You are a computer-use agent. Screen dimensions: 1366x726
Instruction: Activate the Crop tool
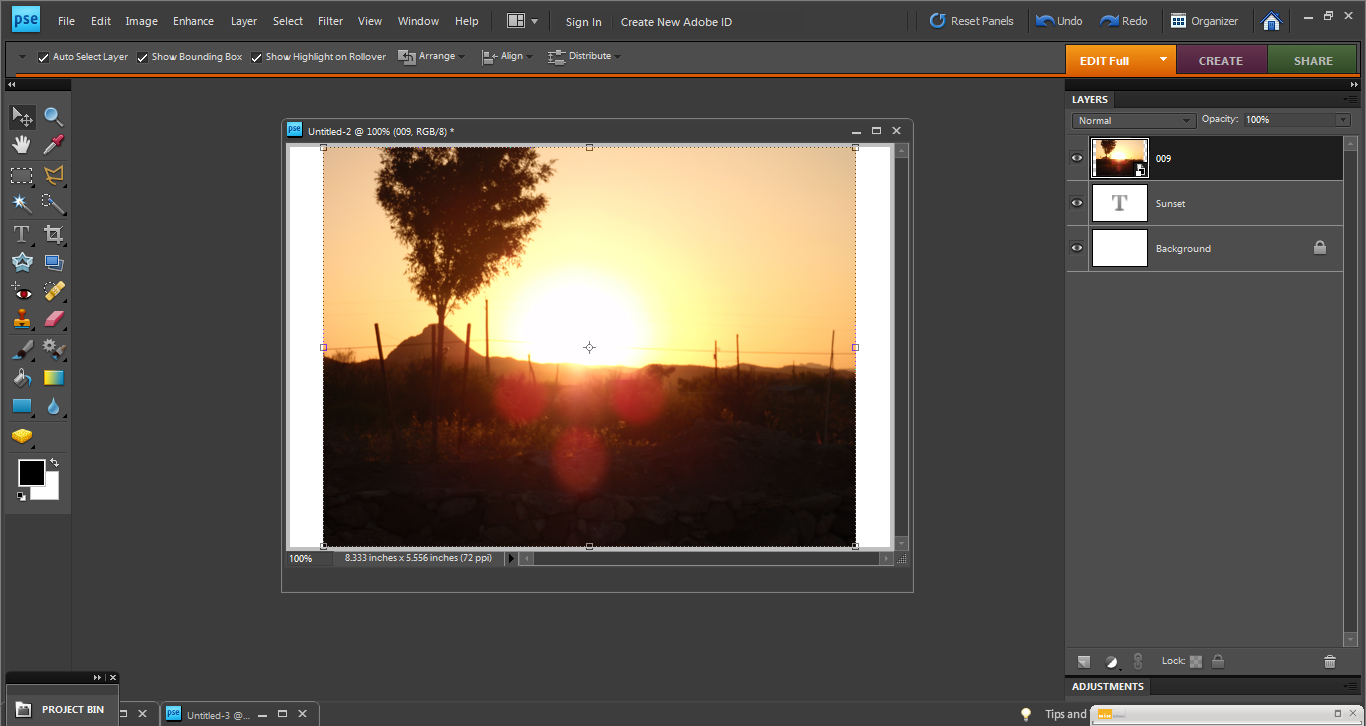point(53,234)
